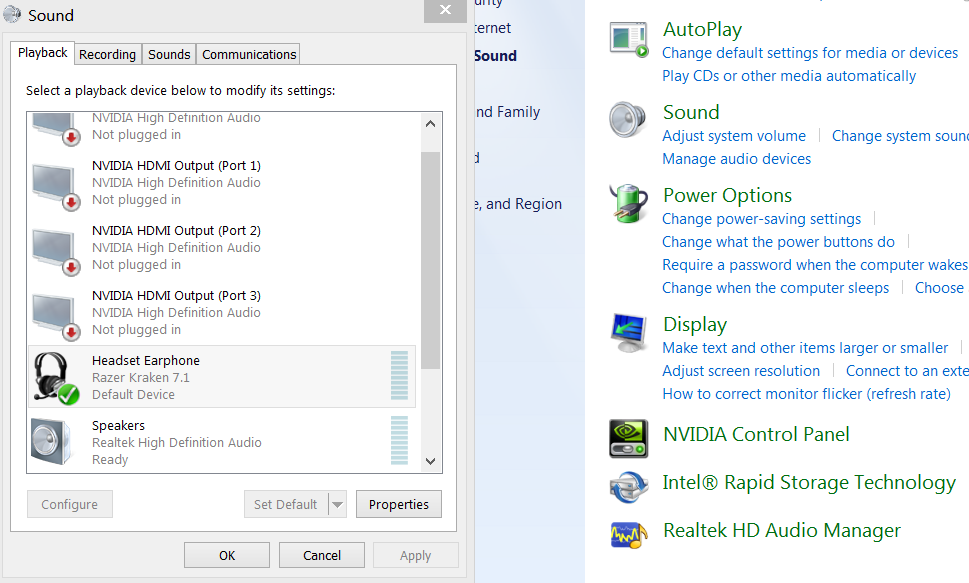Click the AutoPlay icon in Control Panel
This screenshot has width=969, height=583.
(629, 39)
